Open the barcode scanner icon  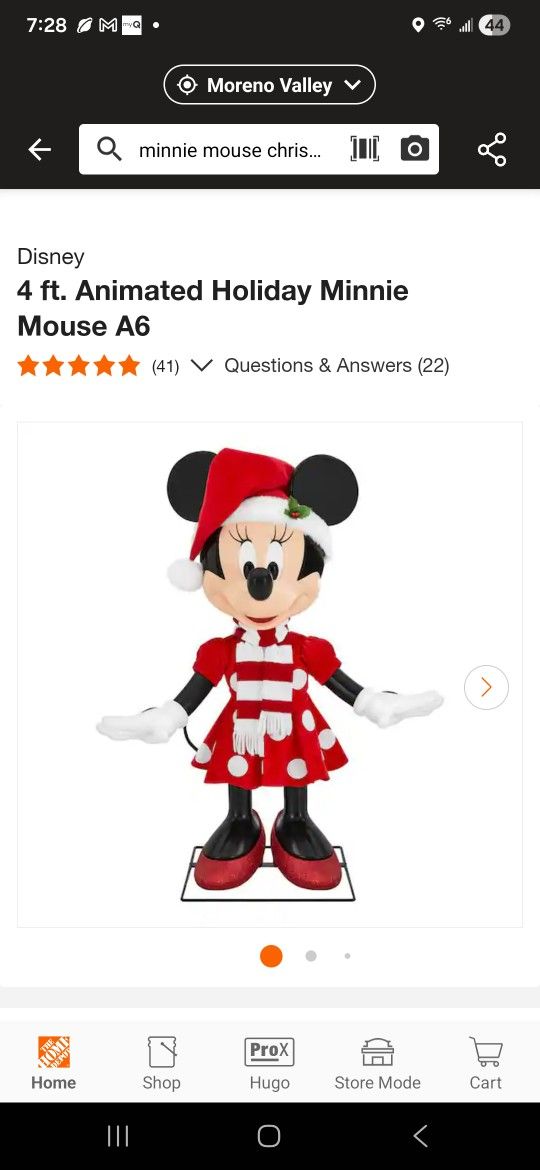[365, 149]
